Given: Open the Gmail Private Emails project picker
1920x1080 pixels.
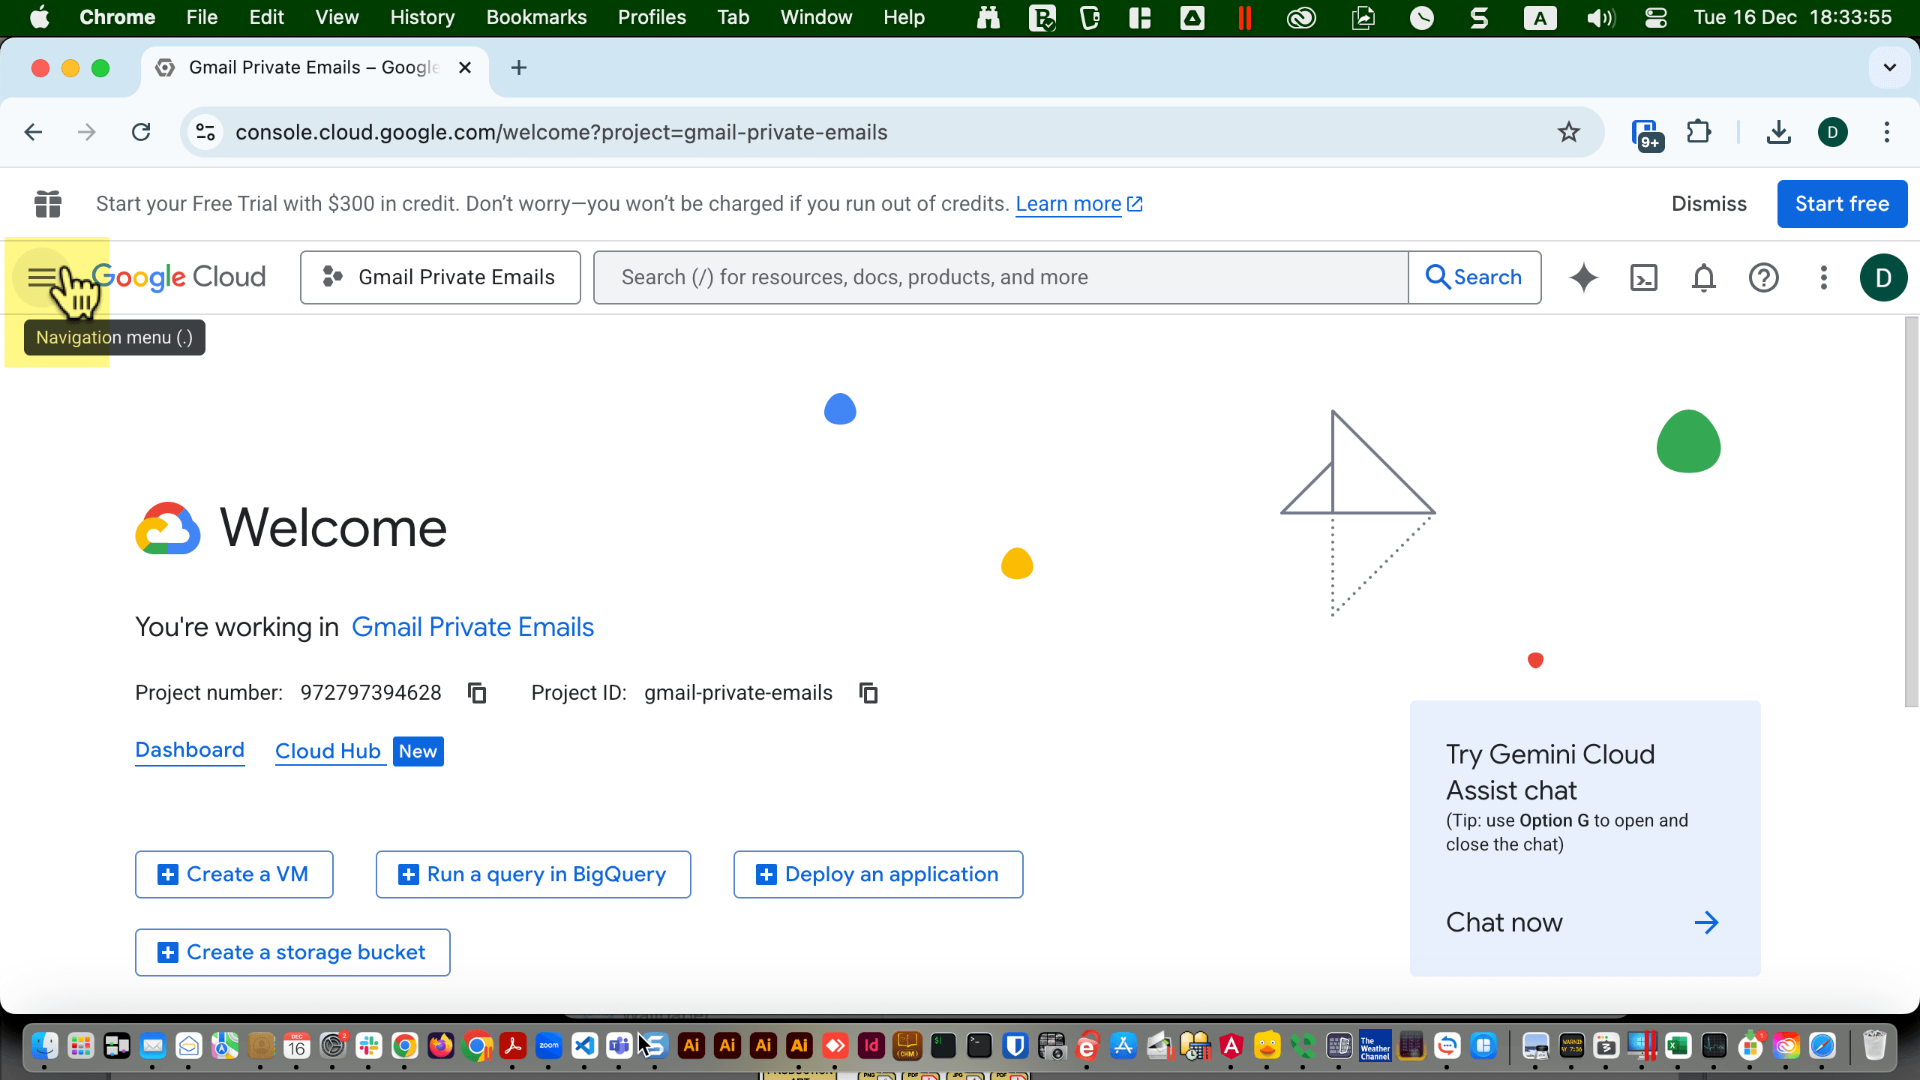Looking at the screenshot, I should coord(440,277).
